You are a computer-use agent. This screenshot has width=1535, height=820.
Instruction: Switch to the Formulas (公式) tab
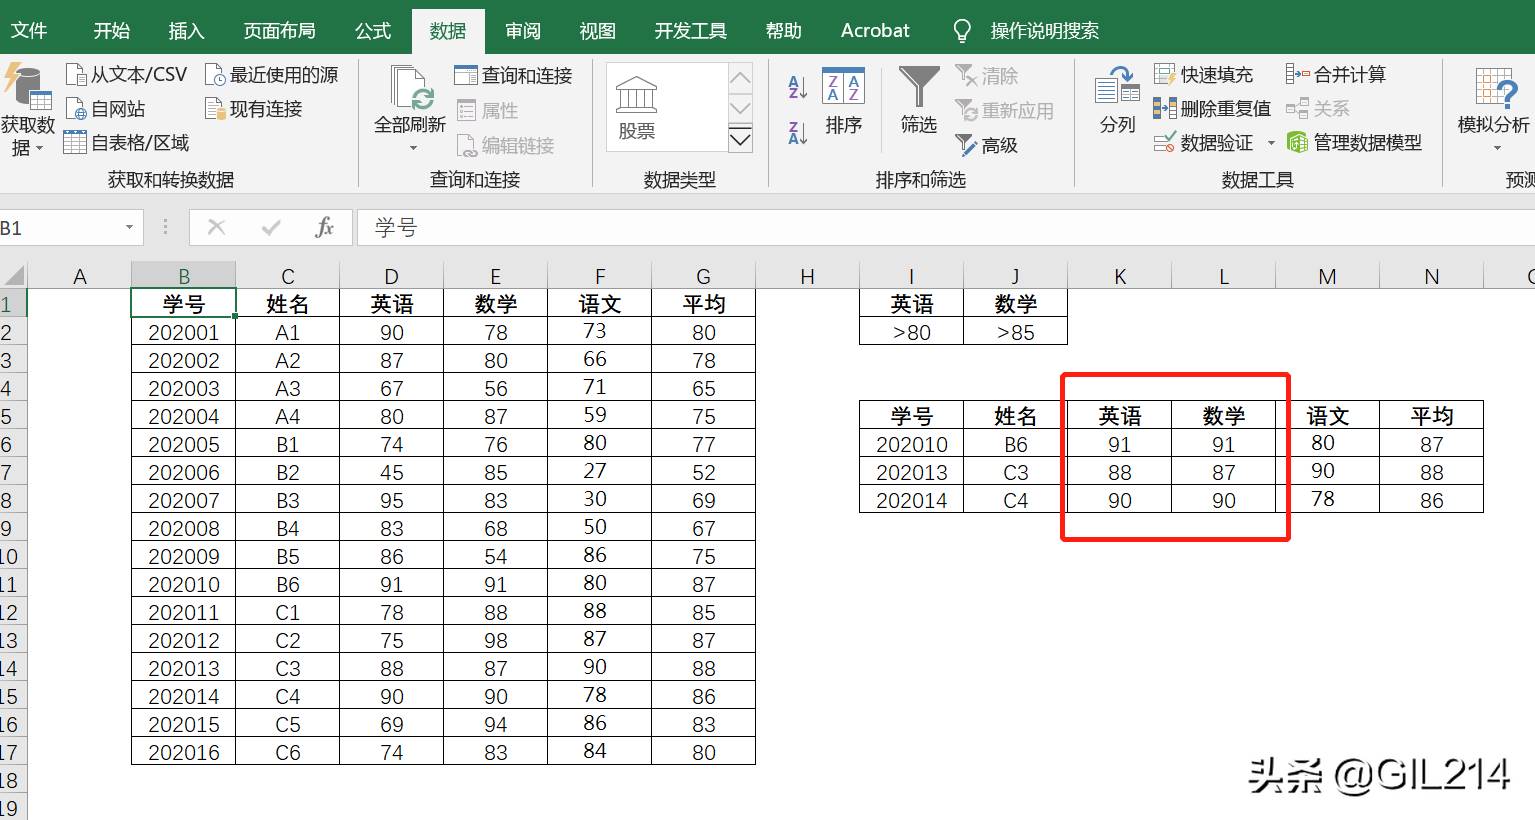pos(373,31)
